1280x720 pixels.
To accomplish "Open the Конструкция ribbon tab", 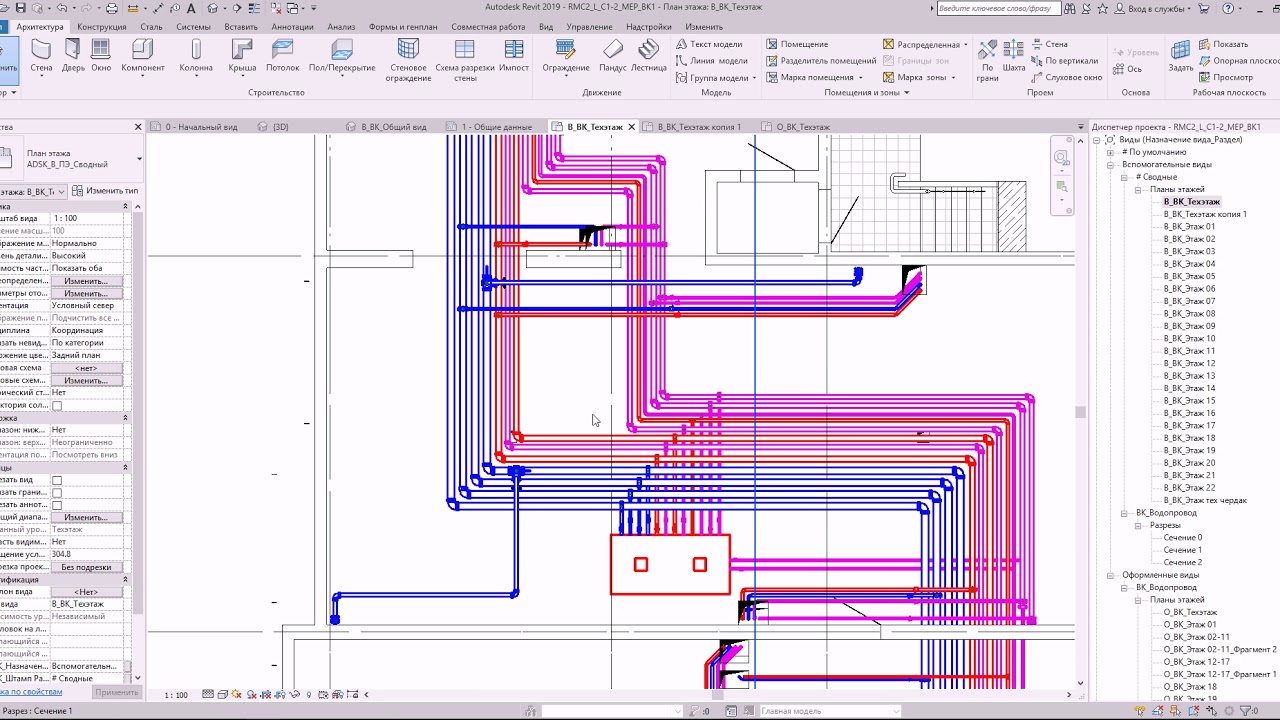I will [102, 27].
